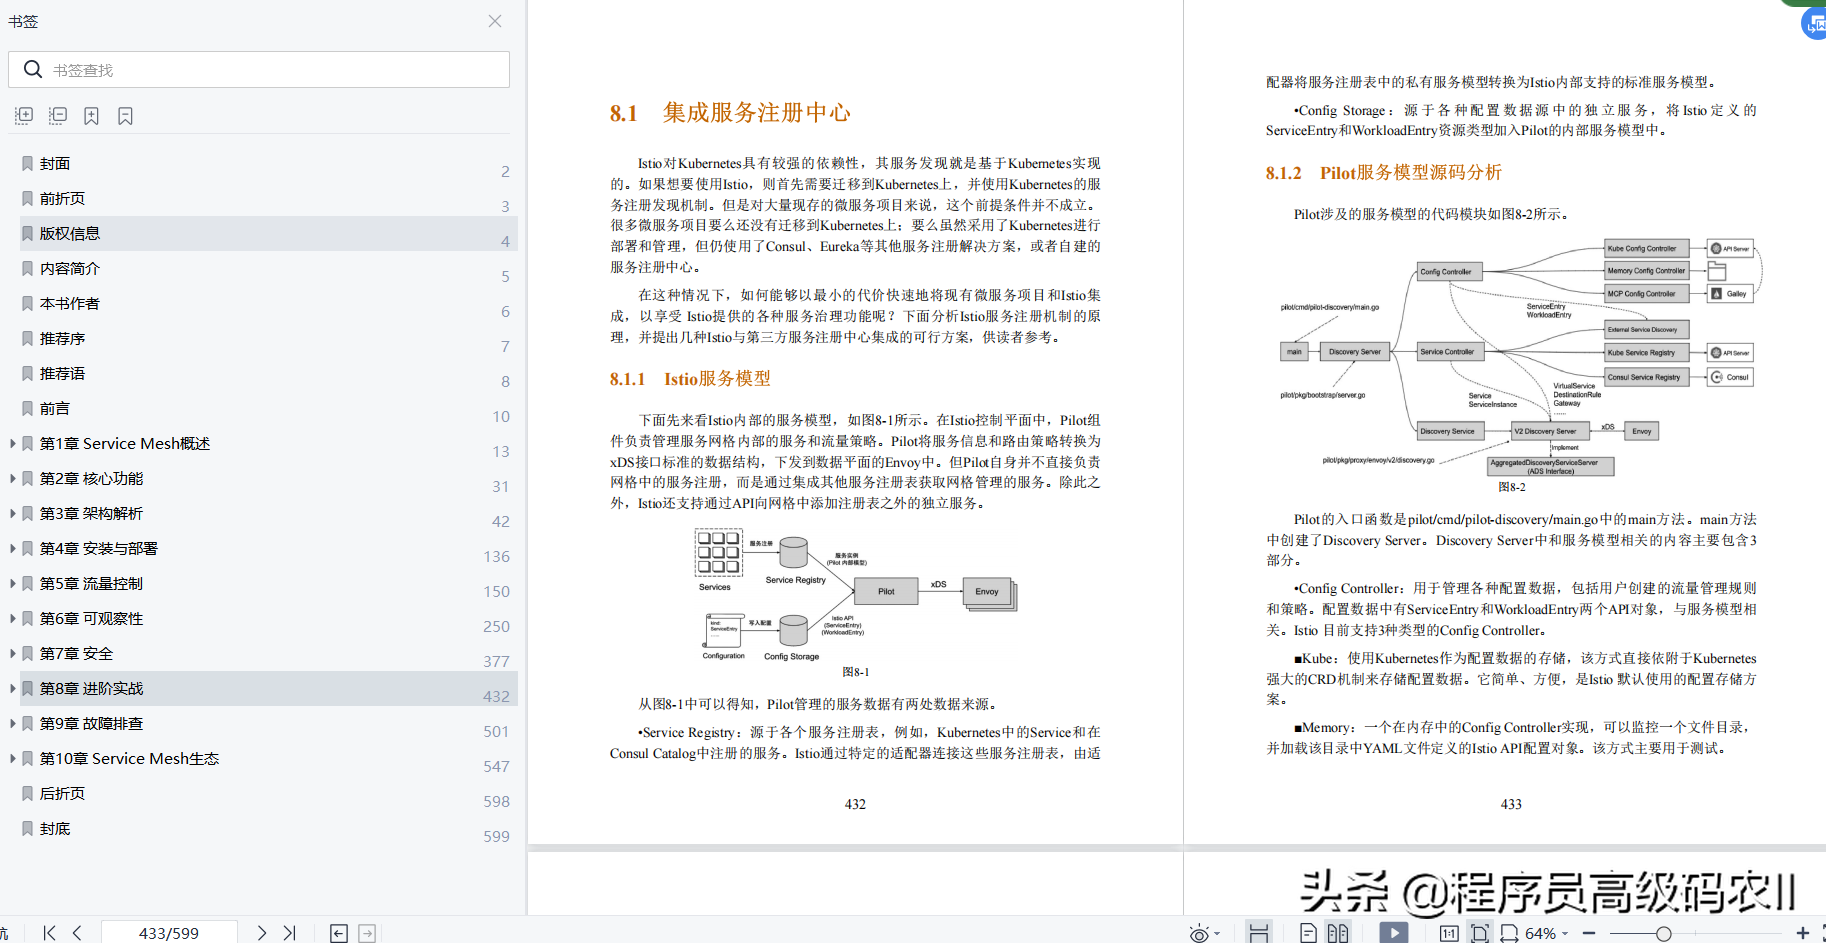Switch to single page view
Image resolution: width=1826 pixels, height=943 pixels.
[1308, 933]
